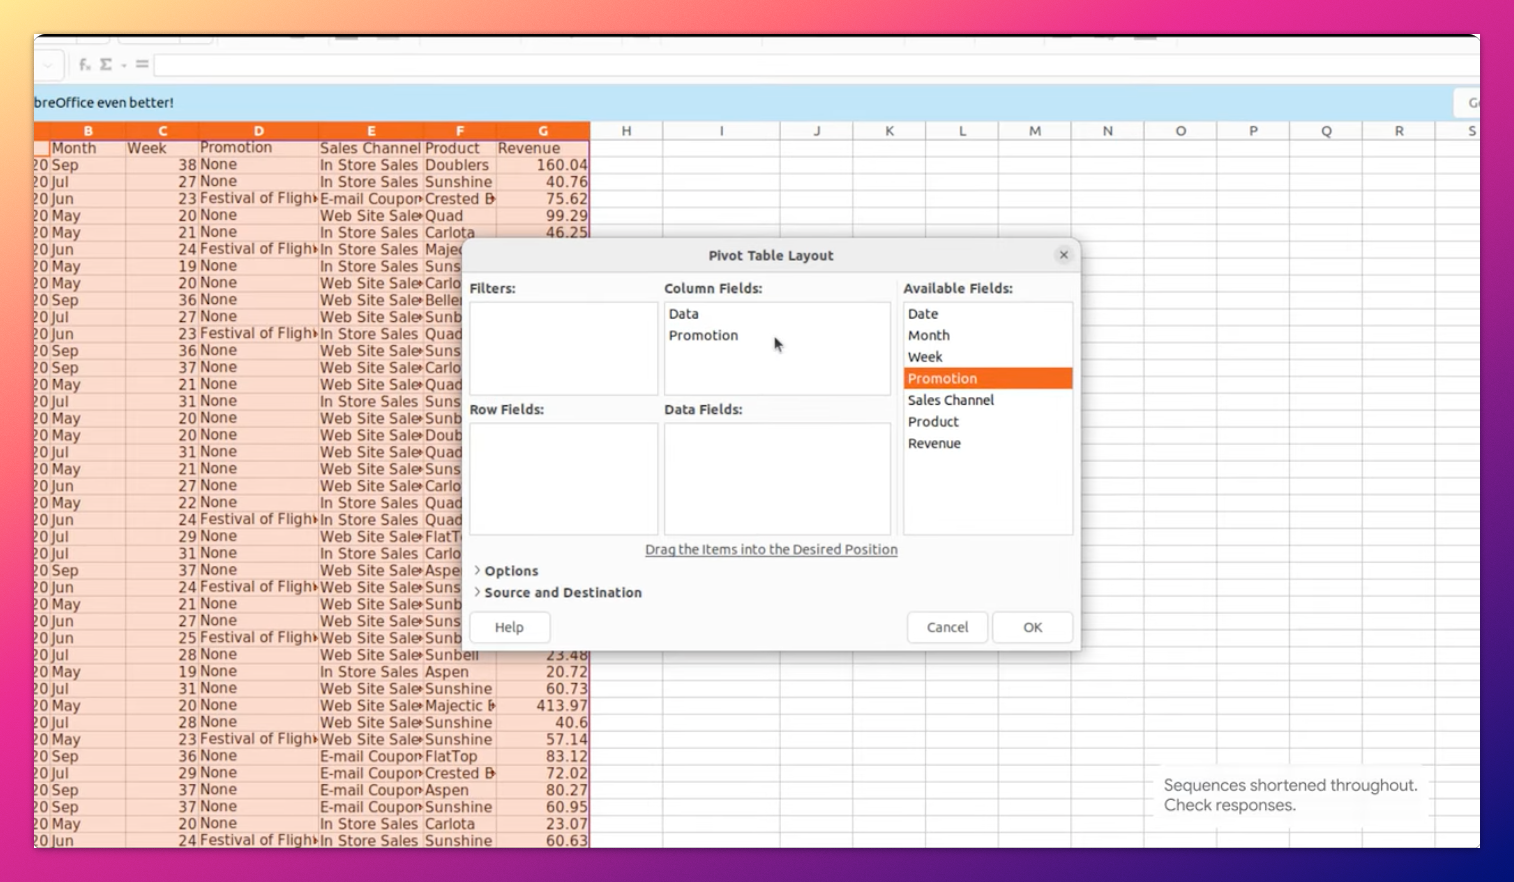Click the Sum sigma icon
1514x882 pixels.
105,65
